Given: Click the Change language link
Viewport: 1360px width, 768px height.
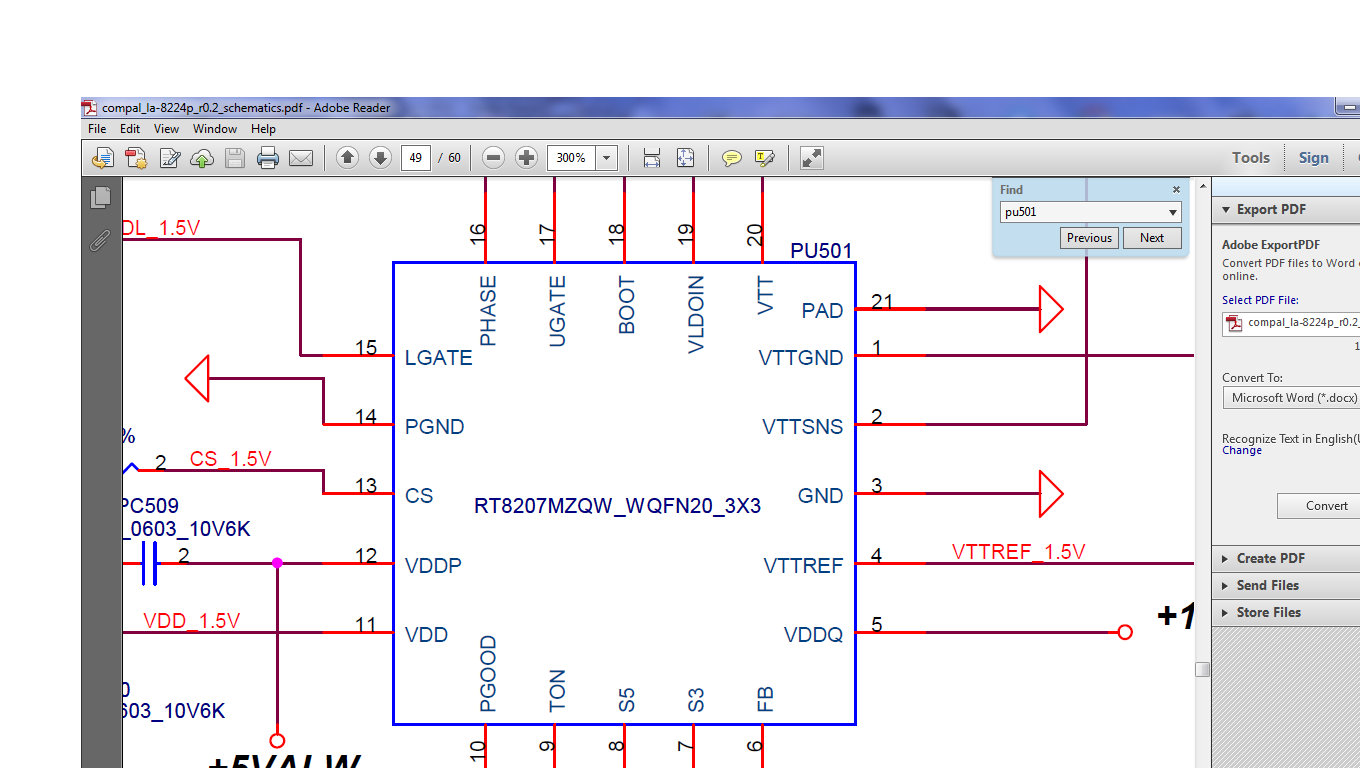Looking at the screenshot, I should point(1242,451).
